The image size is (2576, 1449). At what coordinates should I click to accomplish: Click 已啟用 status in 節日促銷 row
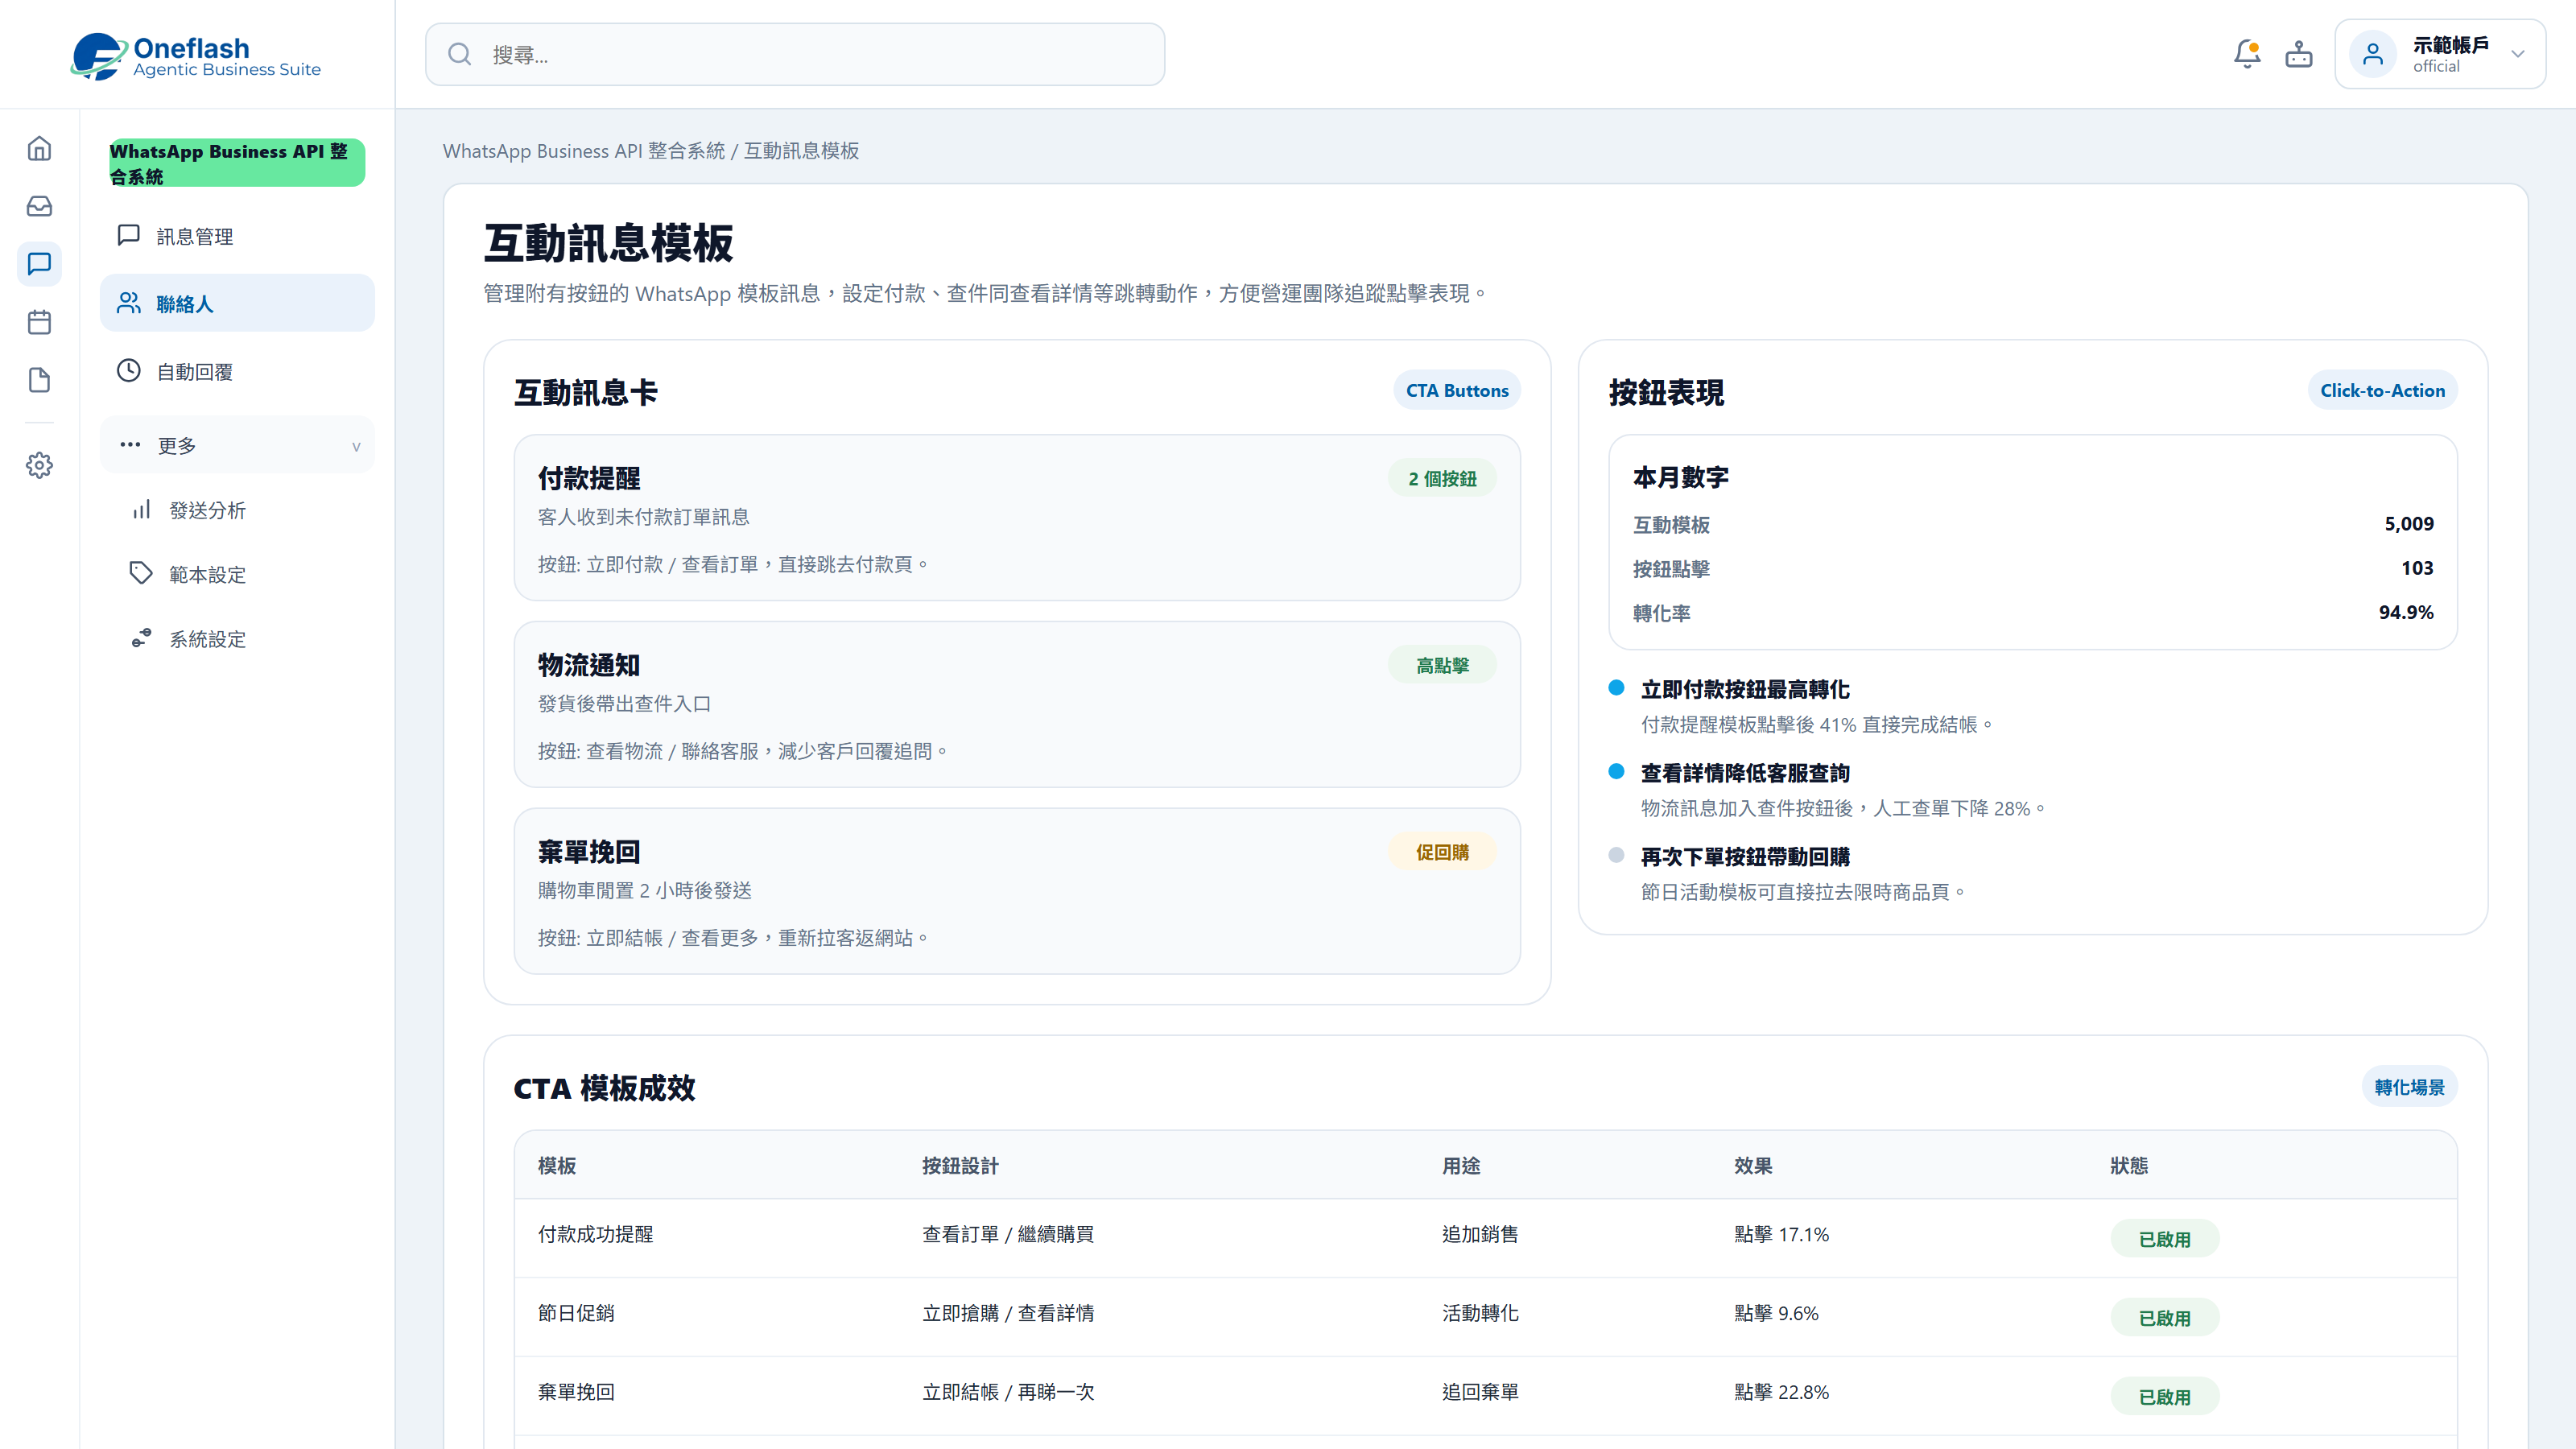(2165, 1318)
